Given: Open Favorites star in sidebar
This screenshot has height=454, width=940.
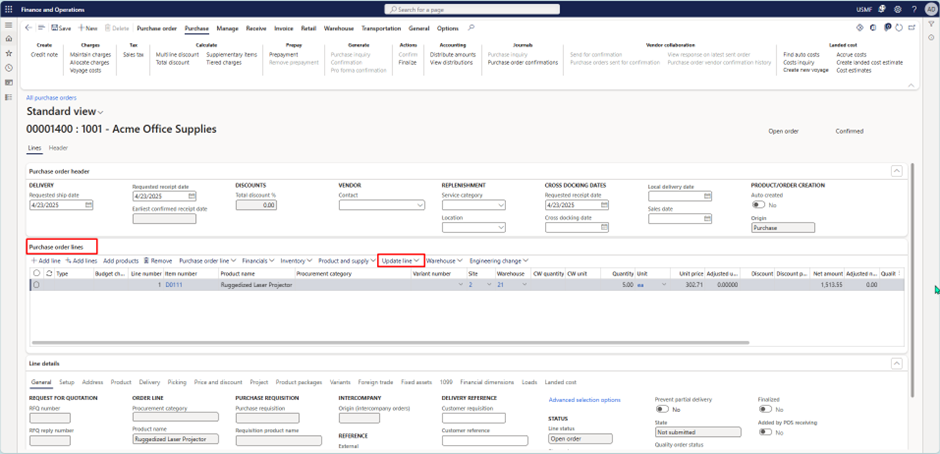Looking at the screenshot, I should pos(8,53).
